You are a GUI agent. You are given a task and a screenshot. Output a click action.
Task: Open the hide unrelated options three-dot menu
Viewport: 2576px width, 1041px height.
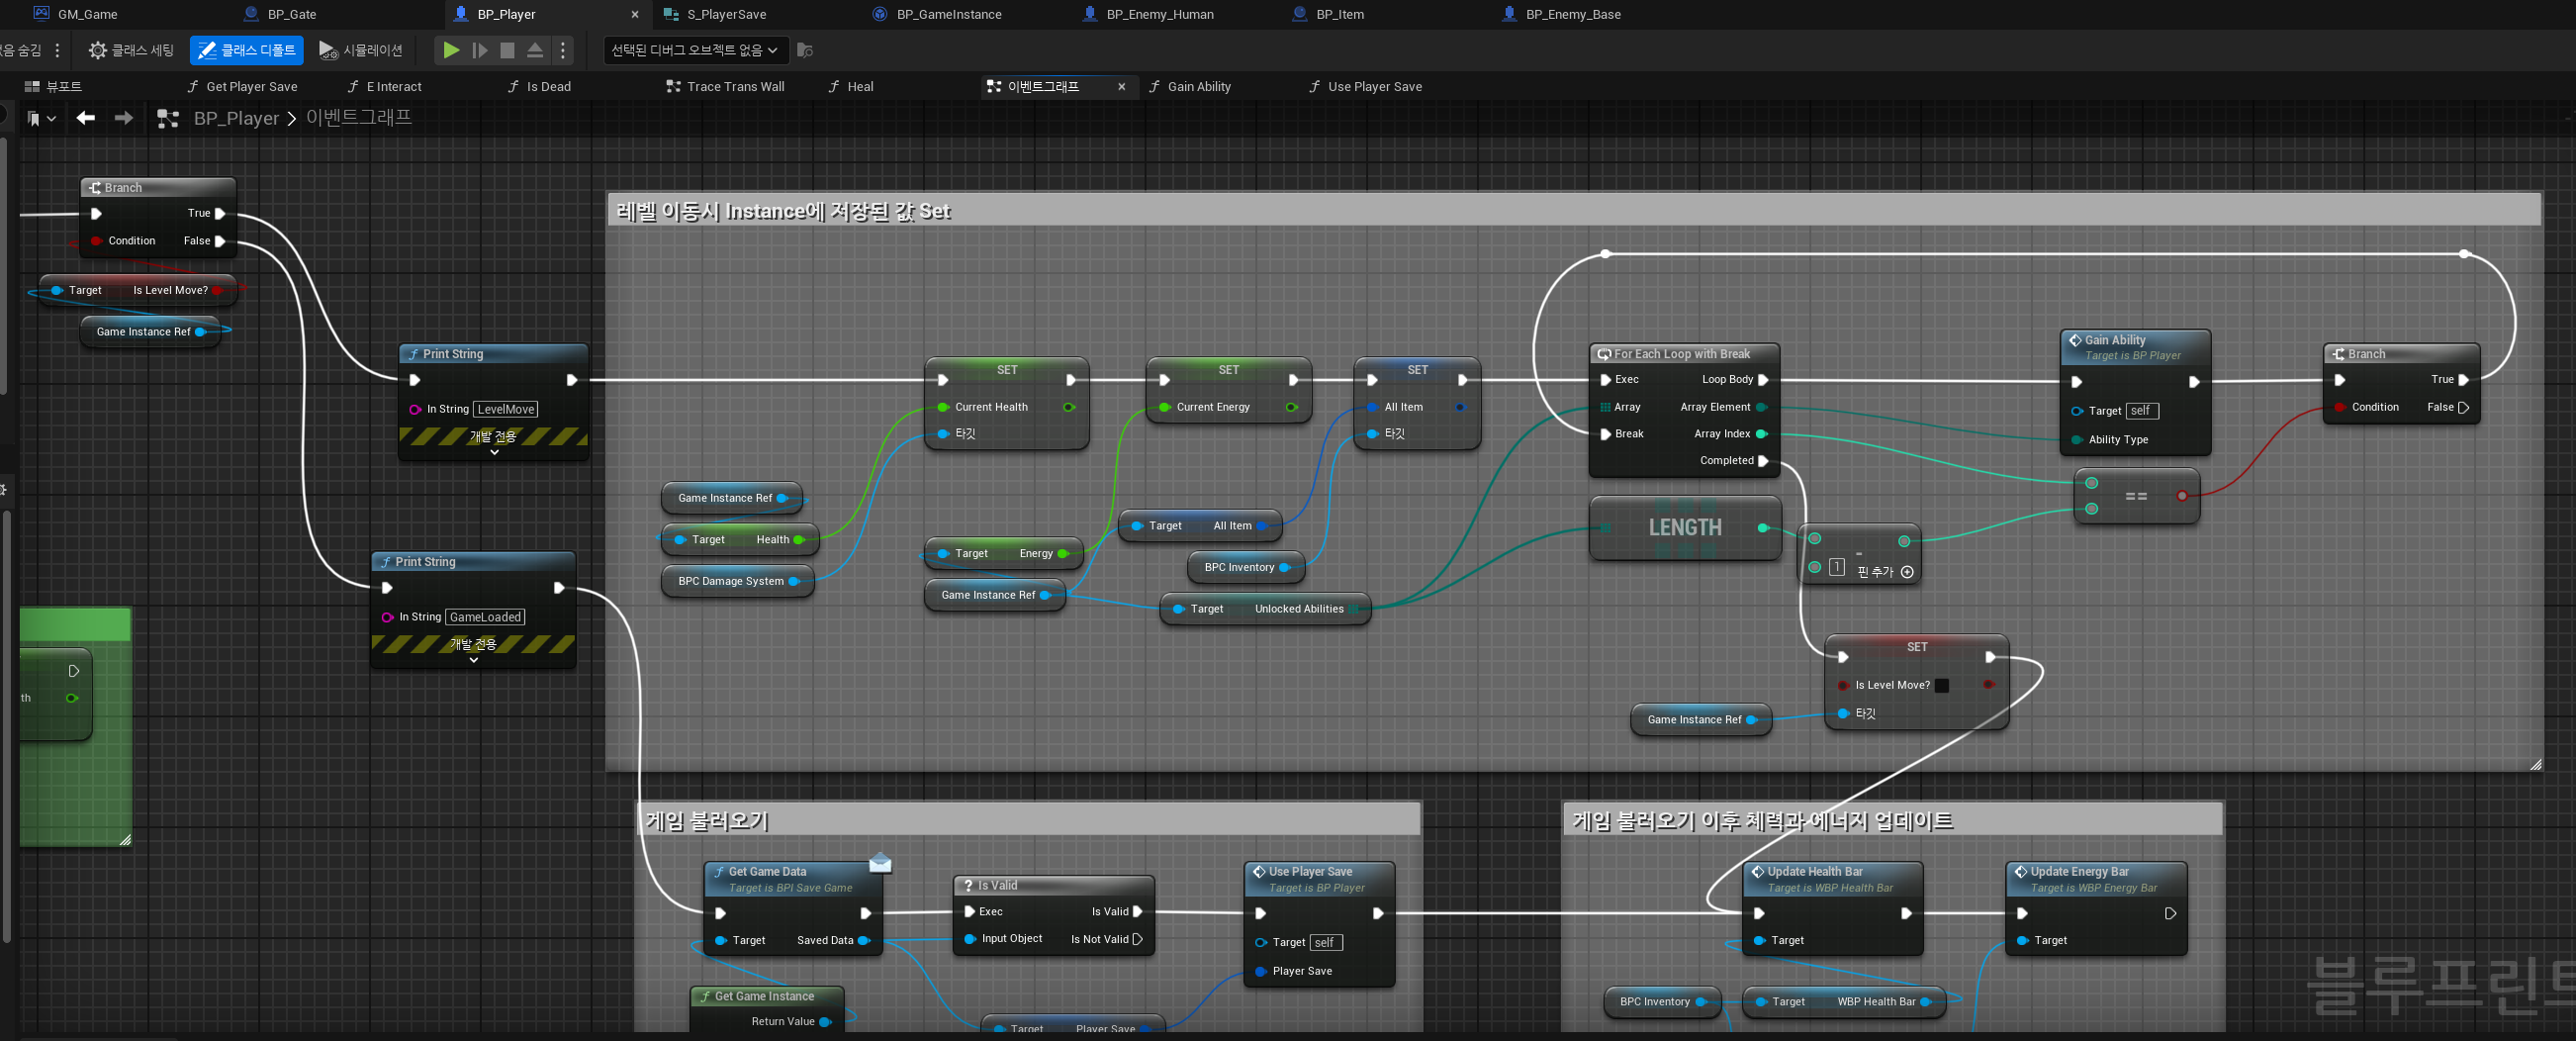coord(57,50)
